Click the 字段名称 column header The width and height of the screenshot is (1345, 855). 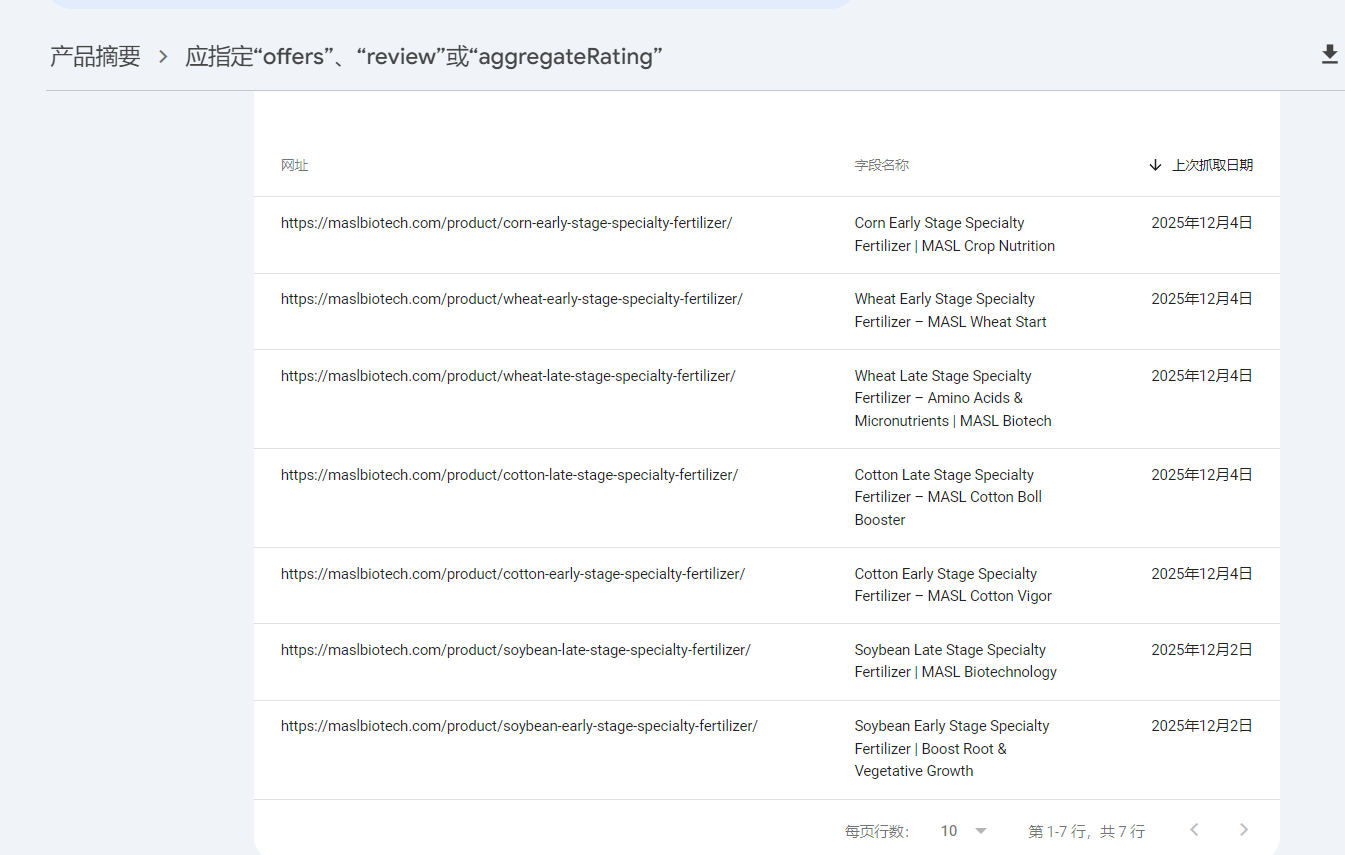tap(881, 165)
